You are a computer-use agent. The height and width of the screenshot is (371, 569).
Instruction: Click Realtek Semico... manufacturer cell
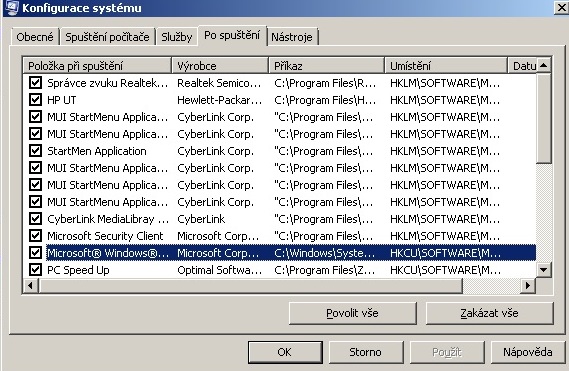(x=219, y=83)
